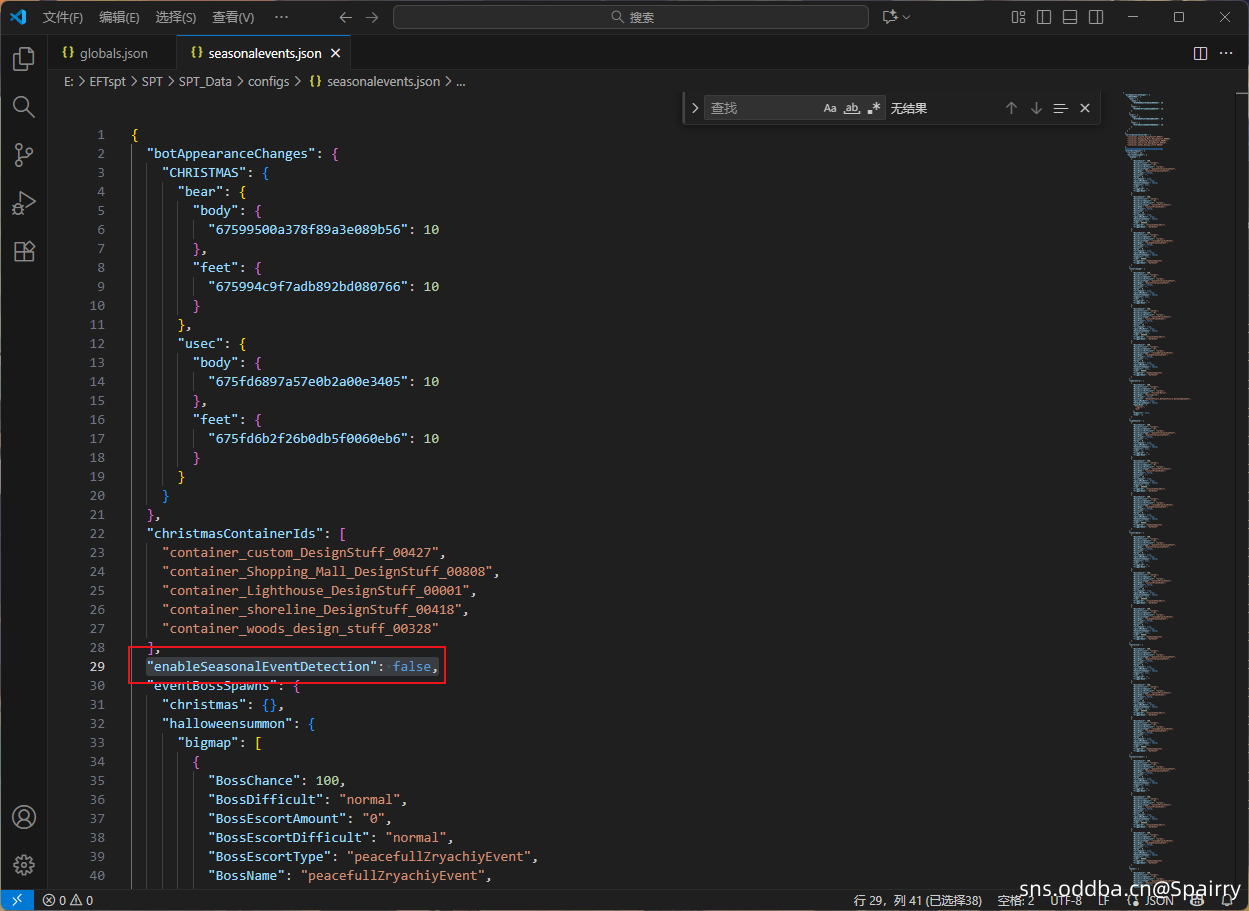Show the overflow menu next to 查看(V)
1249x911 pixels.
pos(281,17)
